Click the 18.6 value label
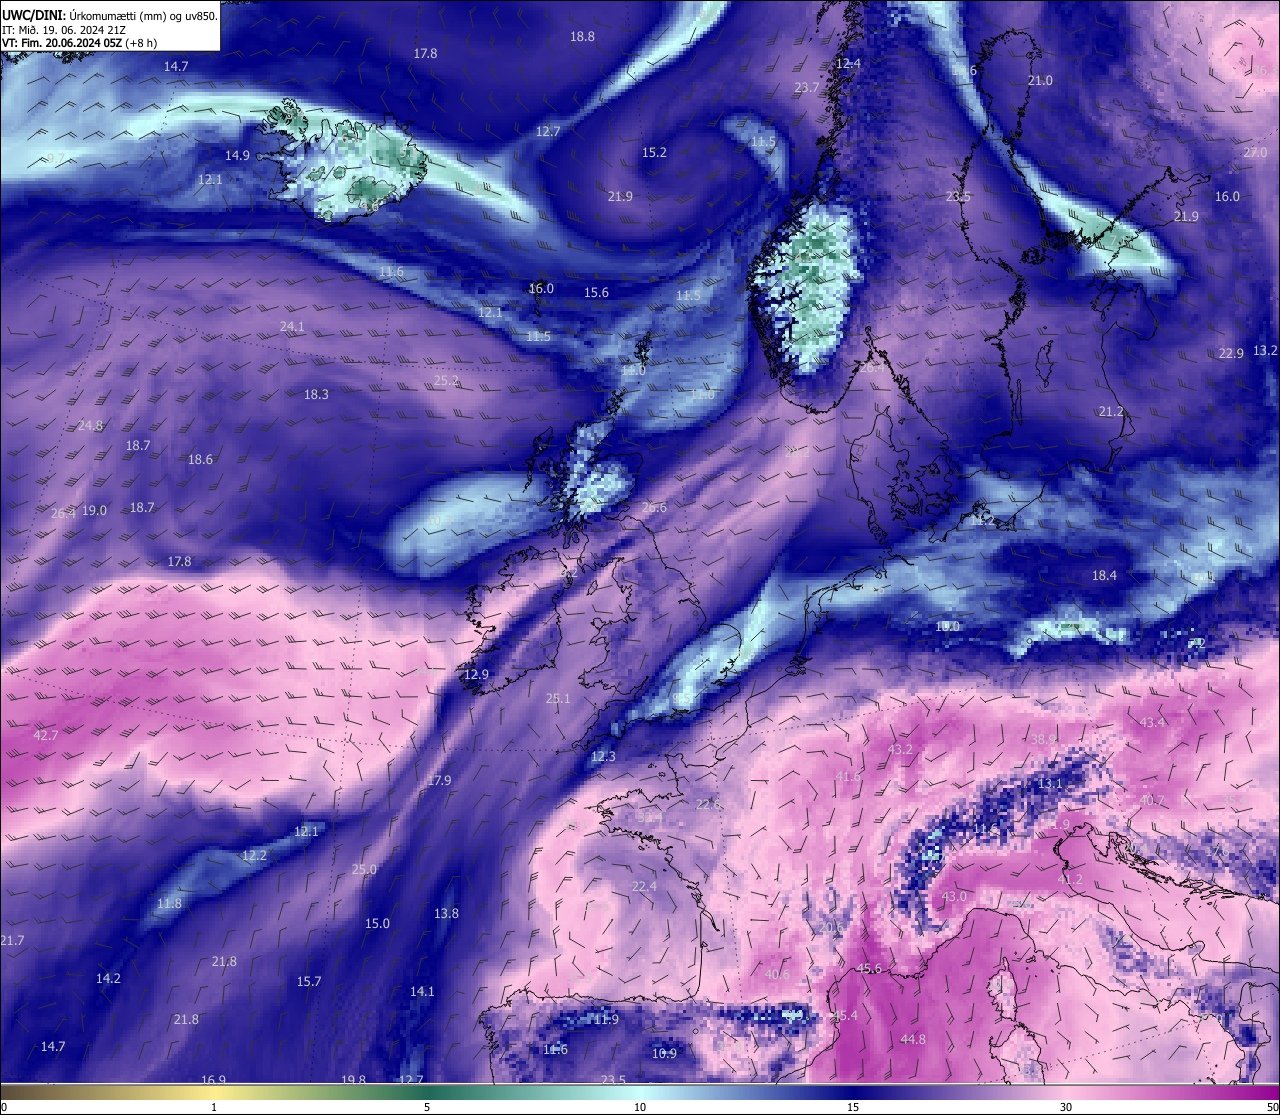 tap(200, 459)
